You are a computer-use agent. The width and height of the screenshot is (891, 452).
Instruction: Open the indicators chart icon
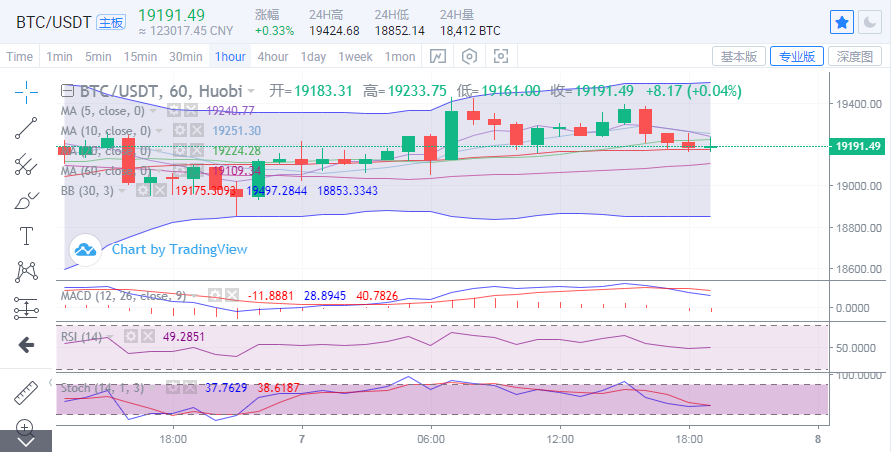(438, 56)
